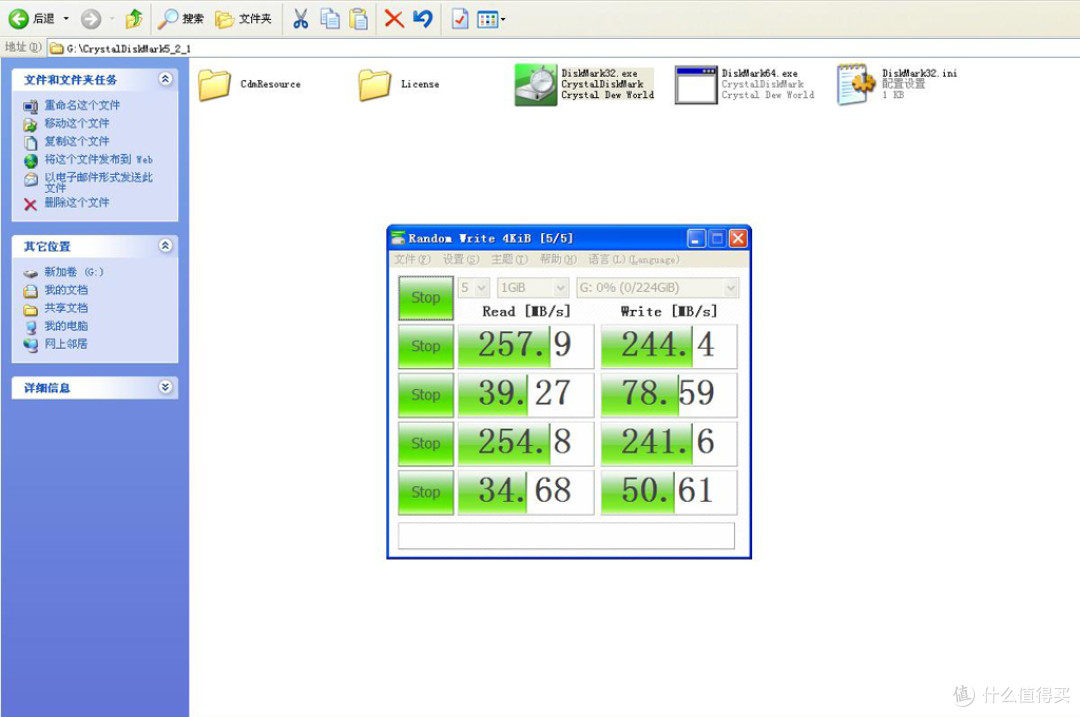Click Stop button beside 254.8 result
Image resolution: width=1080 pixels, height=717 pixels.
[x=426, y=444]
